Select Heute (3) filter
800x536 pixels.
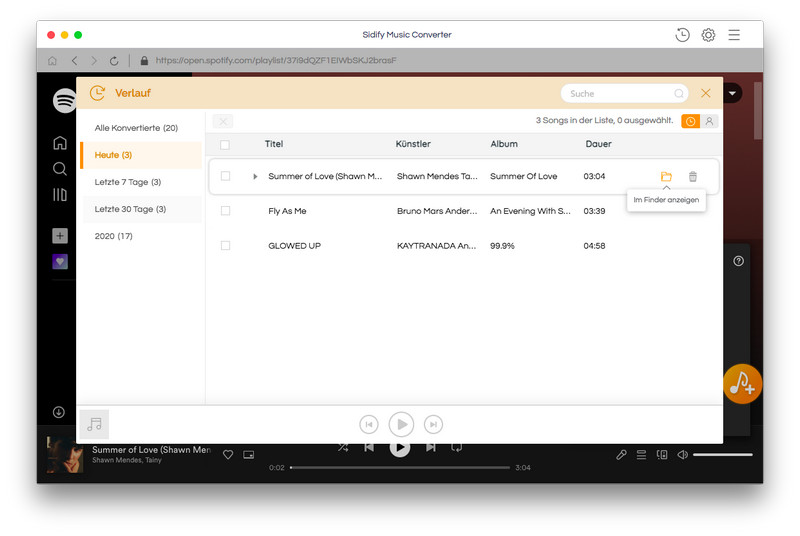point(141,155)
